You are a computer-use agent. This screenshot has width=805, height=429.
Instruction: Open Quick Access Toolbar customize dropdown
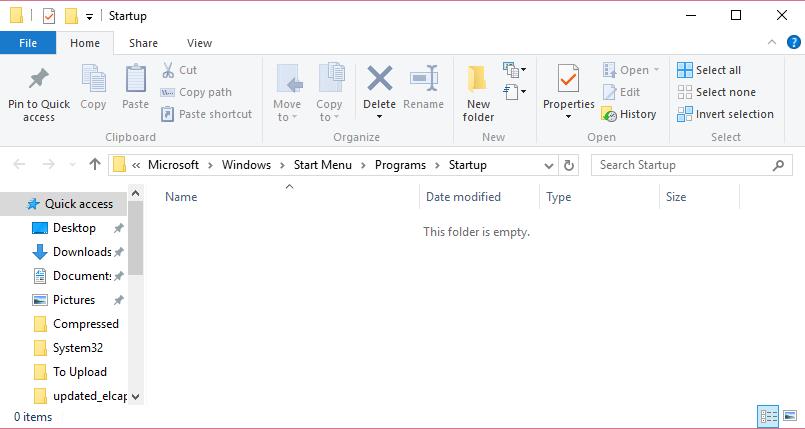point(90,16)
